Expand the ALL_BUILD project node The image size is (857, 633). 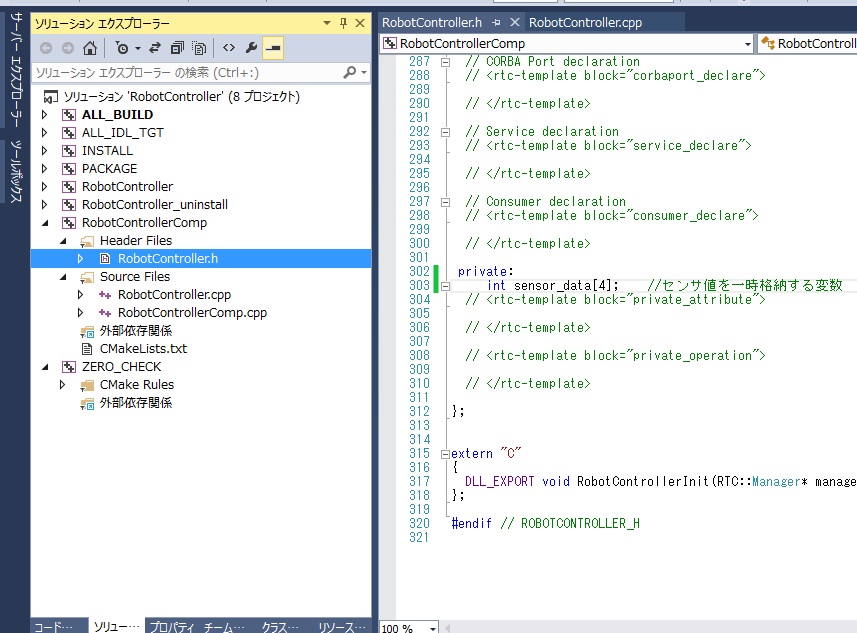[44, 115]
